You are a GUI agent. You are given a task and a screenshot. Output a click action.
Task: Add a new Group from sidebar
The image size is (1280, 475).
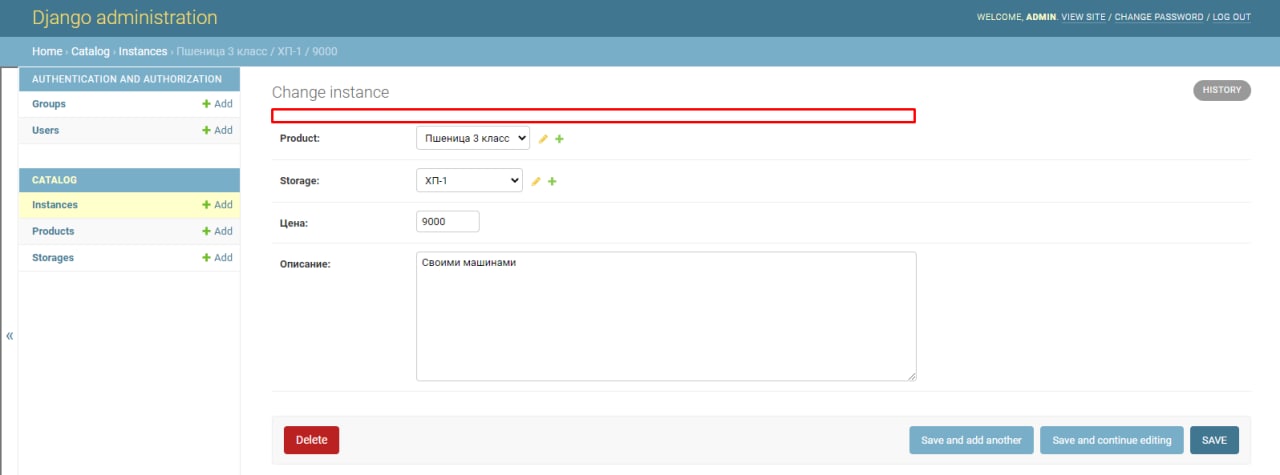pos(217,104)
